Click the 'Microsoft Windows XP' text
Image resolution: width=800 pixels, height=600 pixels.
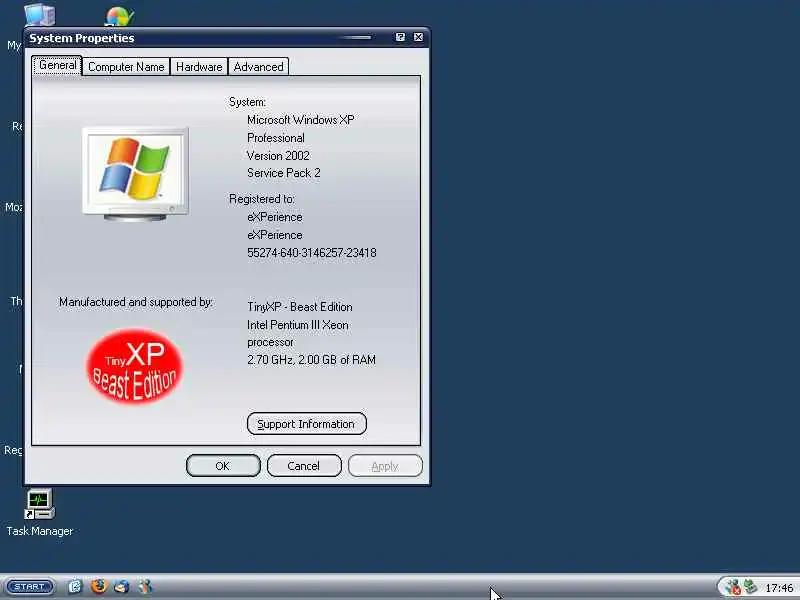tap(301, 120)
